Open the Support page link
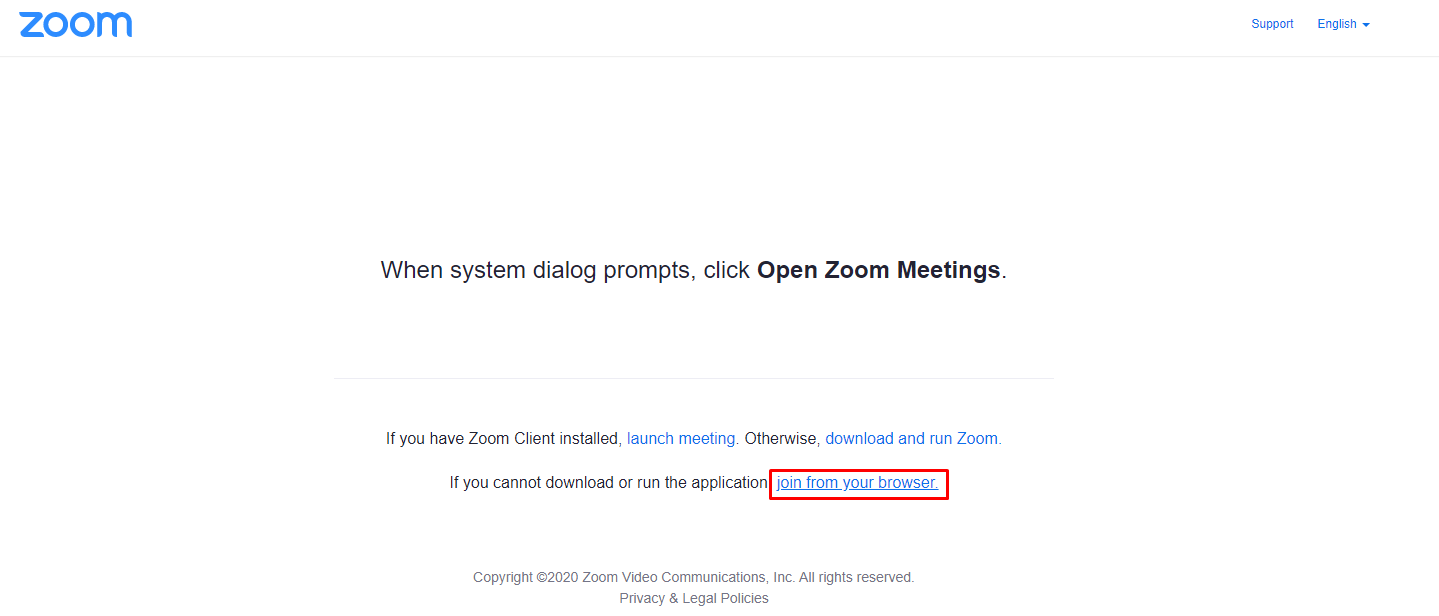 coord(1272,24)
